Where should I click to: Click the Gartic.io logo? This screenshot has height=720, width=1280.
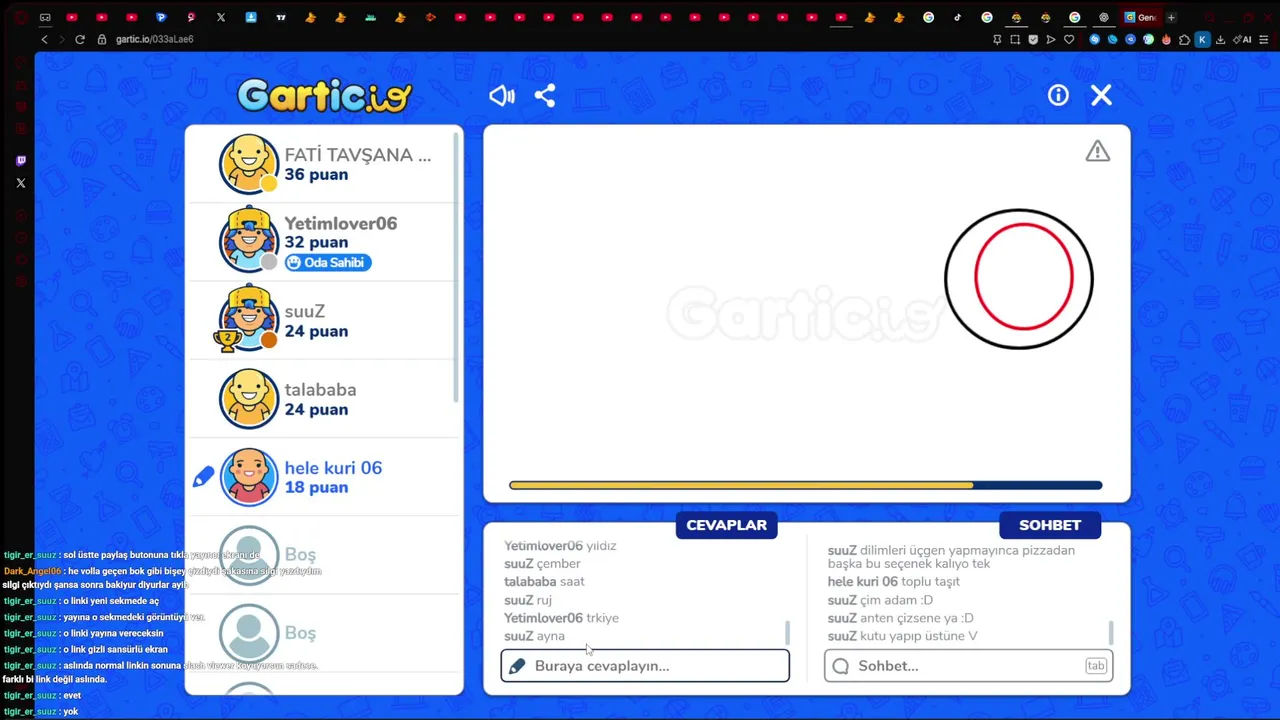325,95
